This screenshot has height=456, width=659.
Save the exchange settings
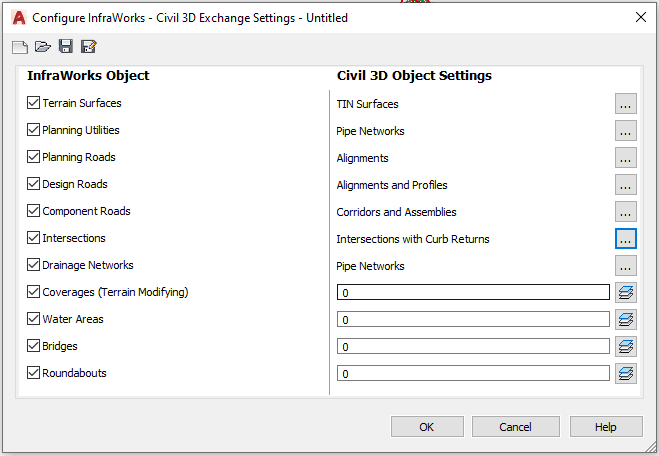(x=66, y=46)
